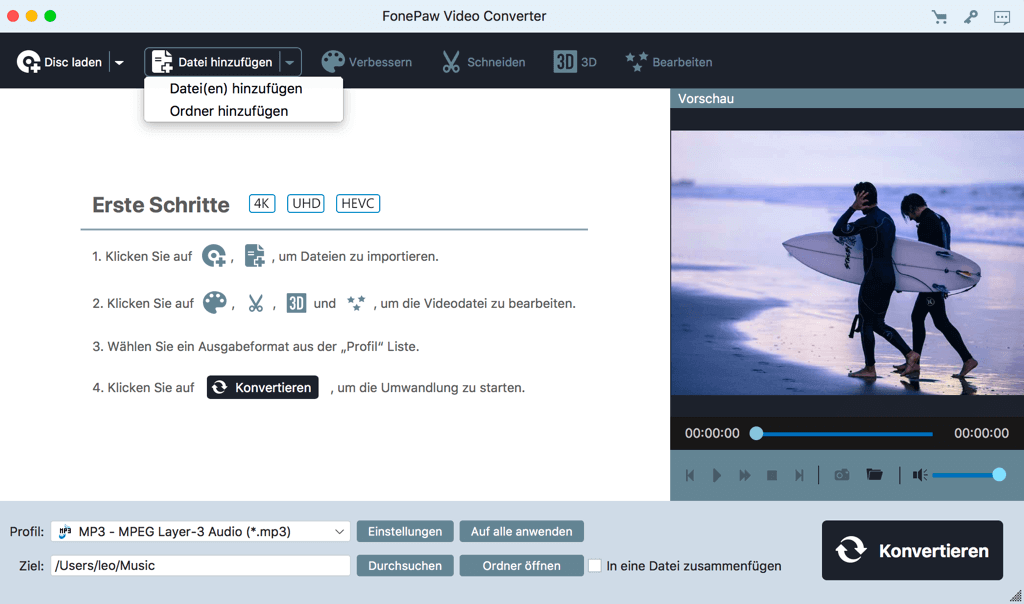
Task: Click palette icon in step 2
Action: pyautogui.click(x=214, y=302)
